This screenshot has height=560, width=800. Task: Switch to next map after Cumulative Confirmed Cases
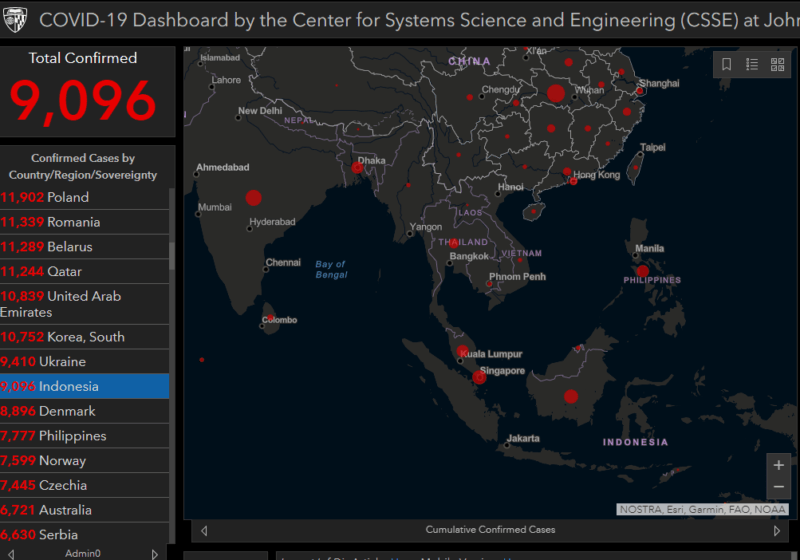point(777,530)
